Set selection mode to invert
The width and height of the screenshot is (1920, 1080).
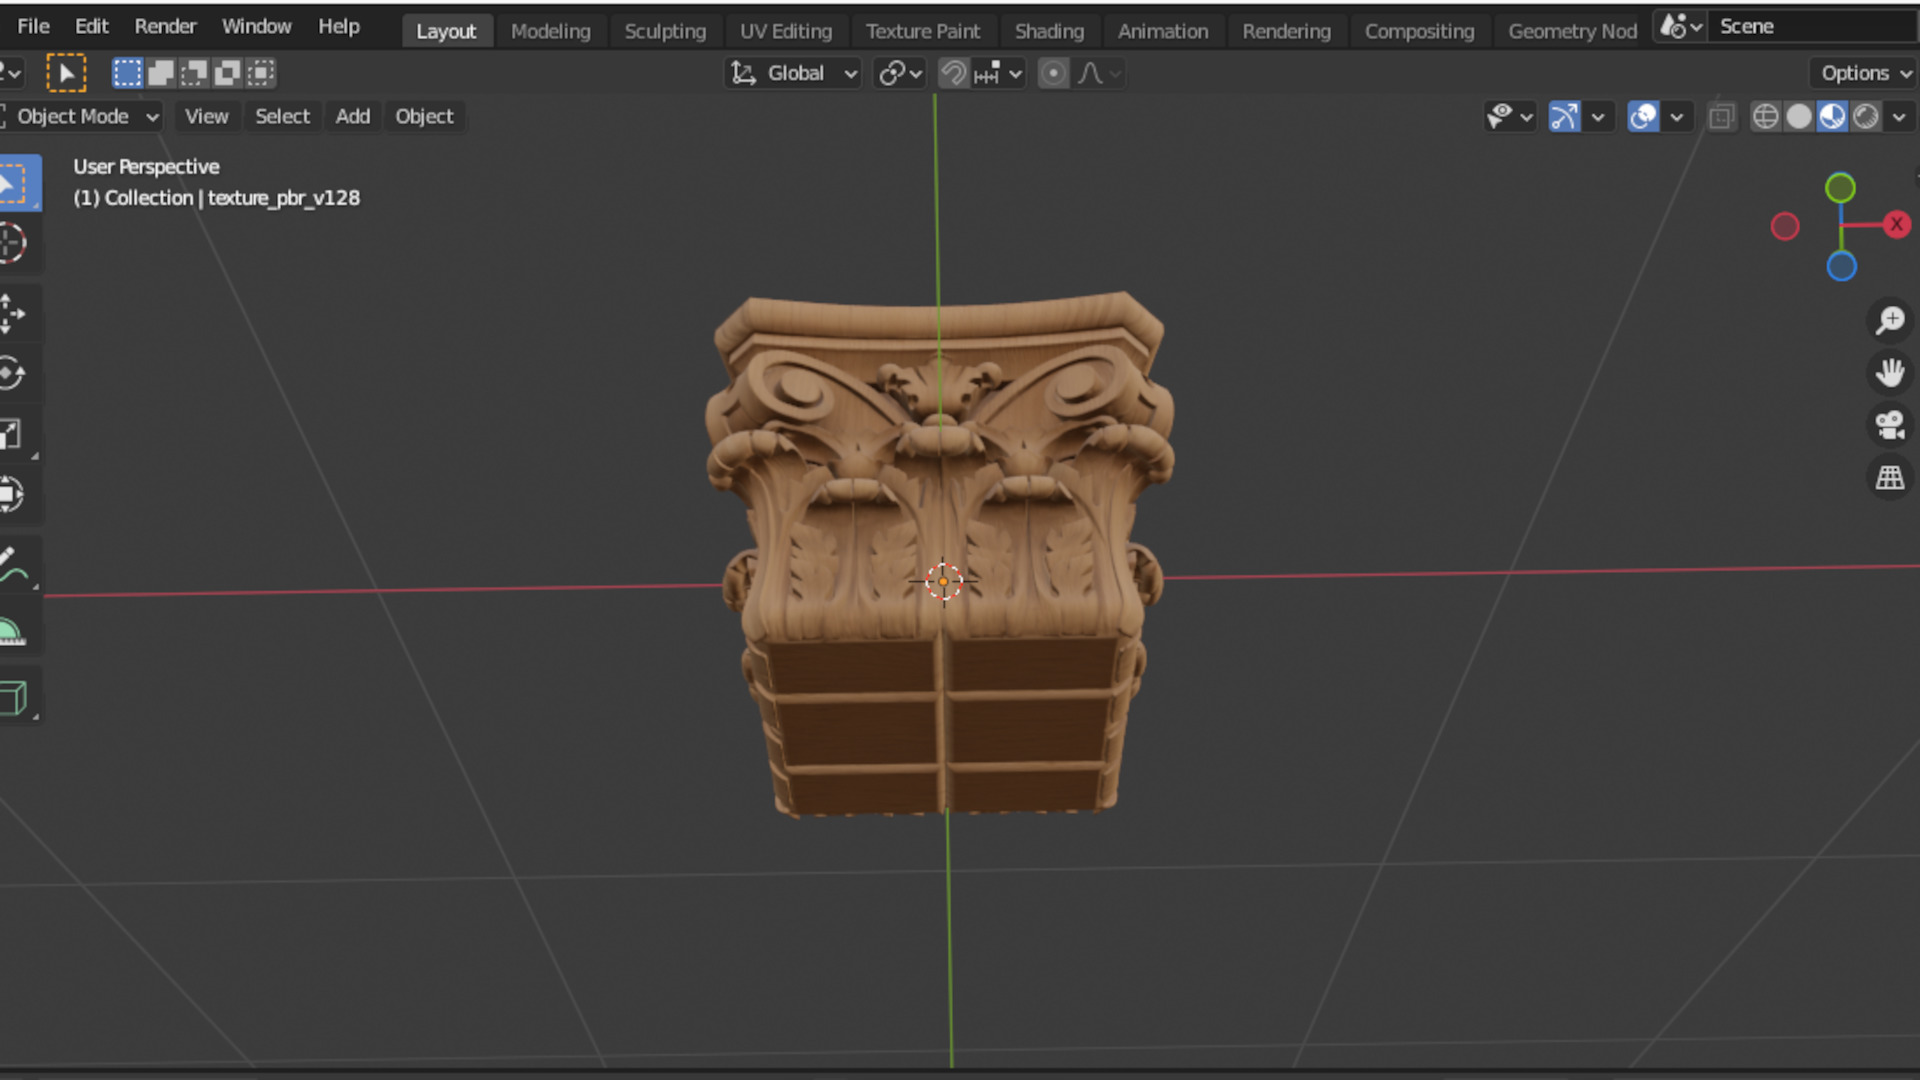pos(227,73)
